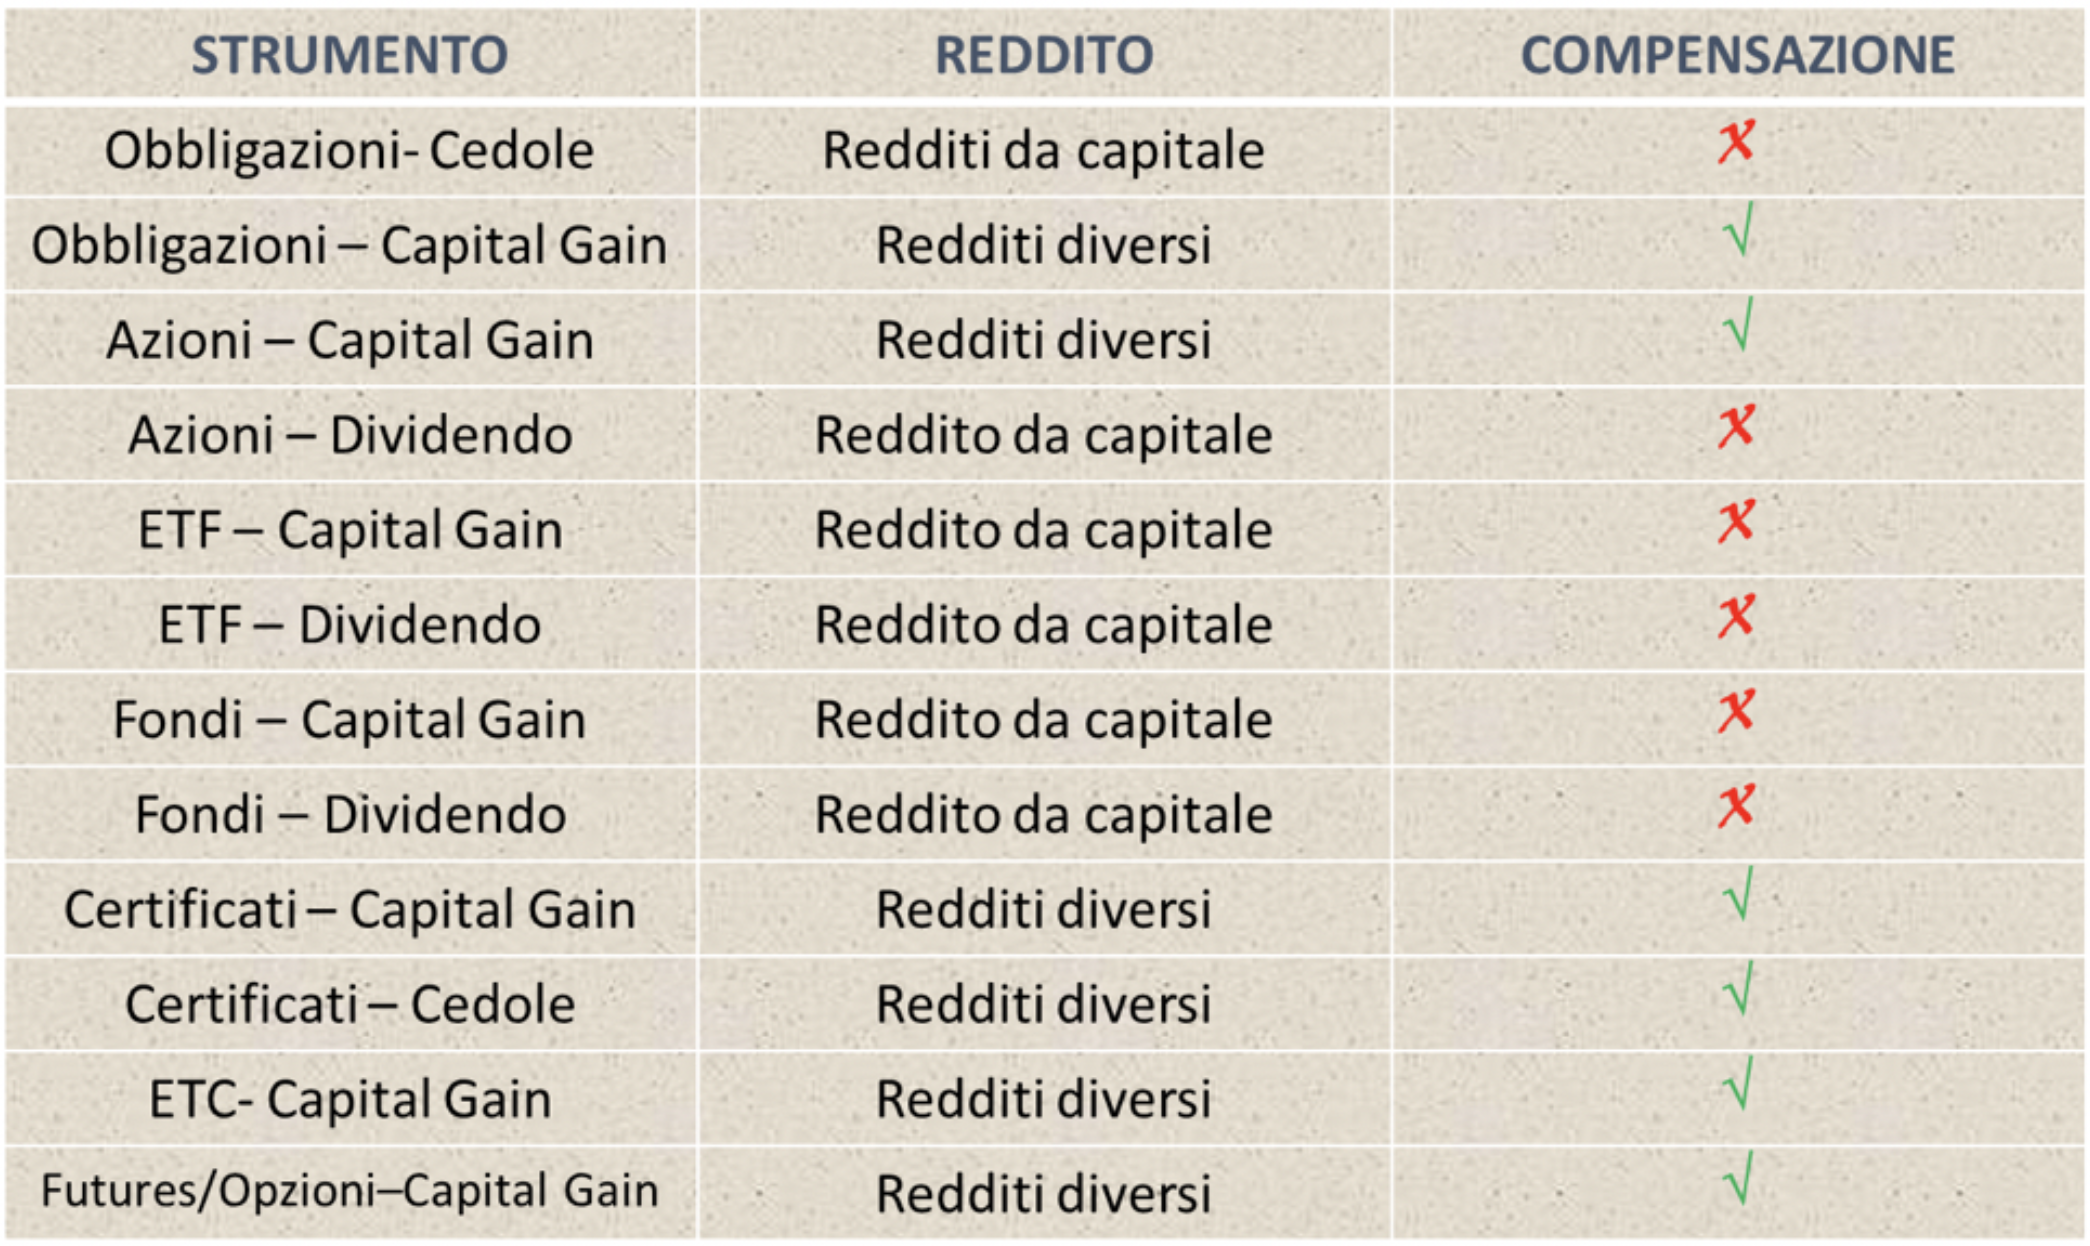This screenshot has height=1246, width=2090.
Task: Click the Fondi – Dividendo cell
Action: pyautogui.click(x=350, y=814)
